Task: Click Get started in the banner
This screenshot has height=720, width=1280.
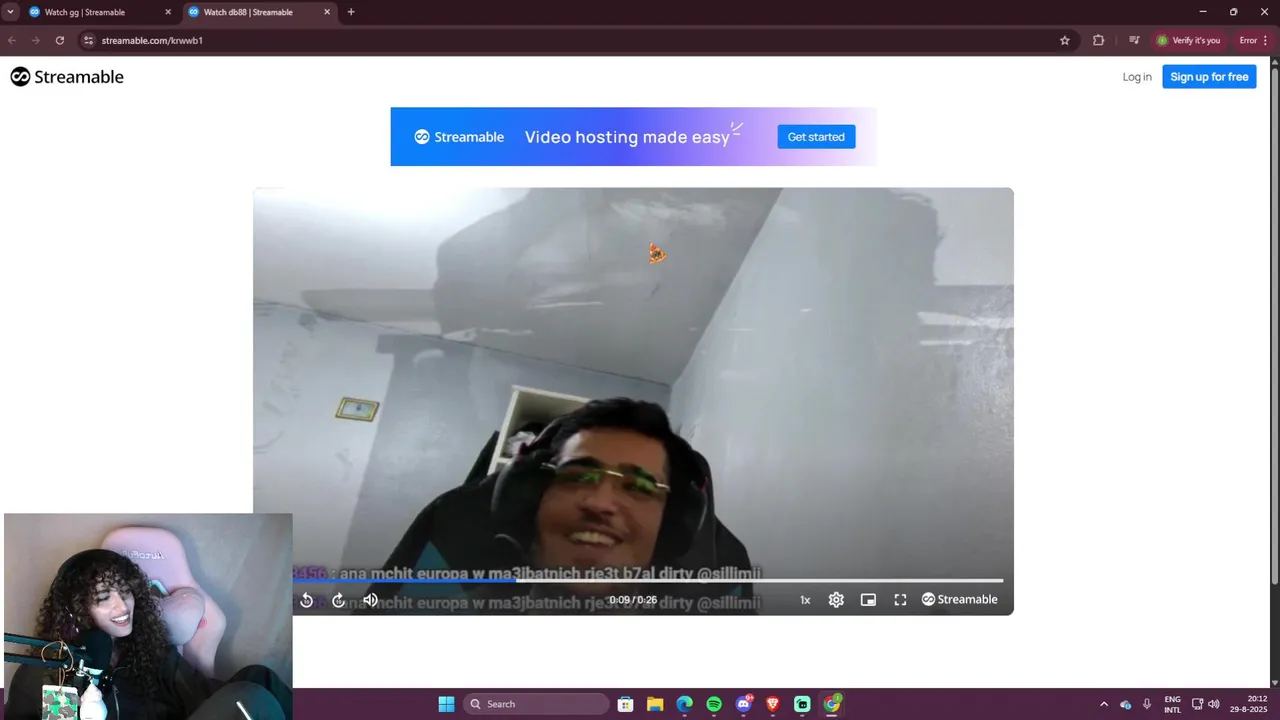Action: (x=816, y=137)
